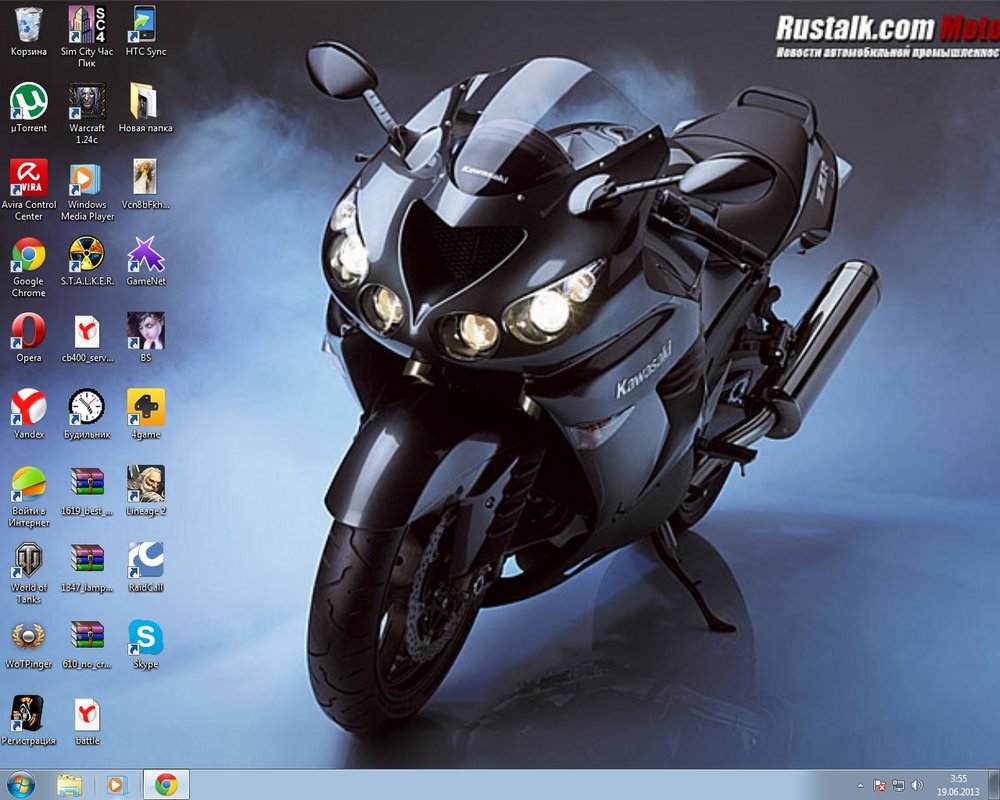Launch the µTorrent desktop shortcut
This screenshot has height=800, width=1000.
[x=29, y=101]
